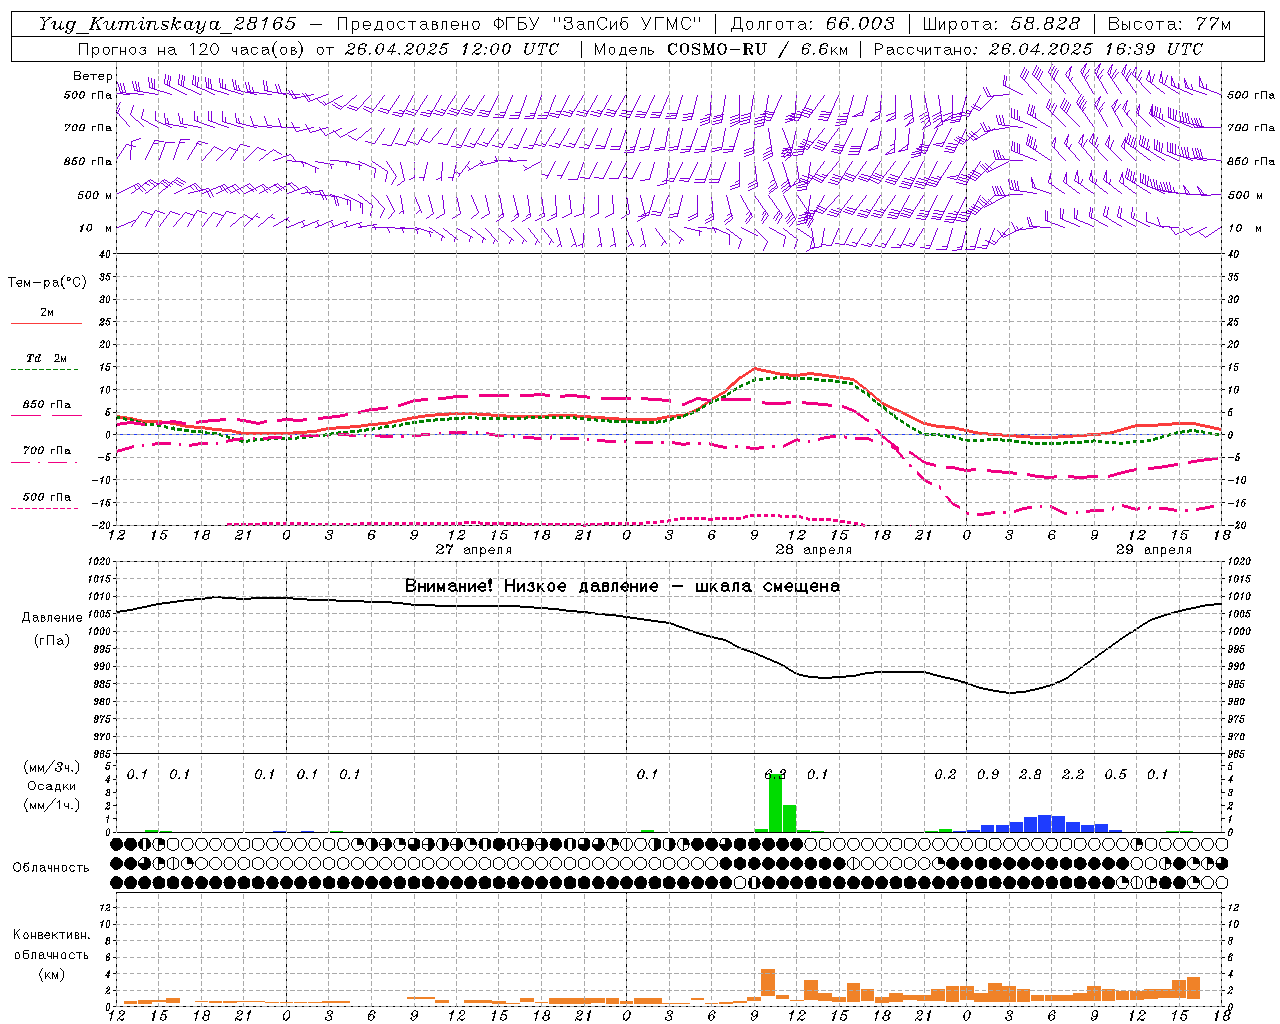Click the Ветер wind panel label
Image resolution: width=1280 pixels, height=1024 pixels.
pyautogui.click(x=93, y=76)
